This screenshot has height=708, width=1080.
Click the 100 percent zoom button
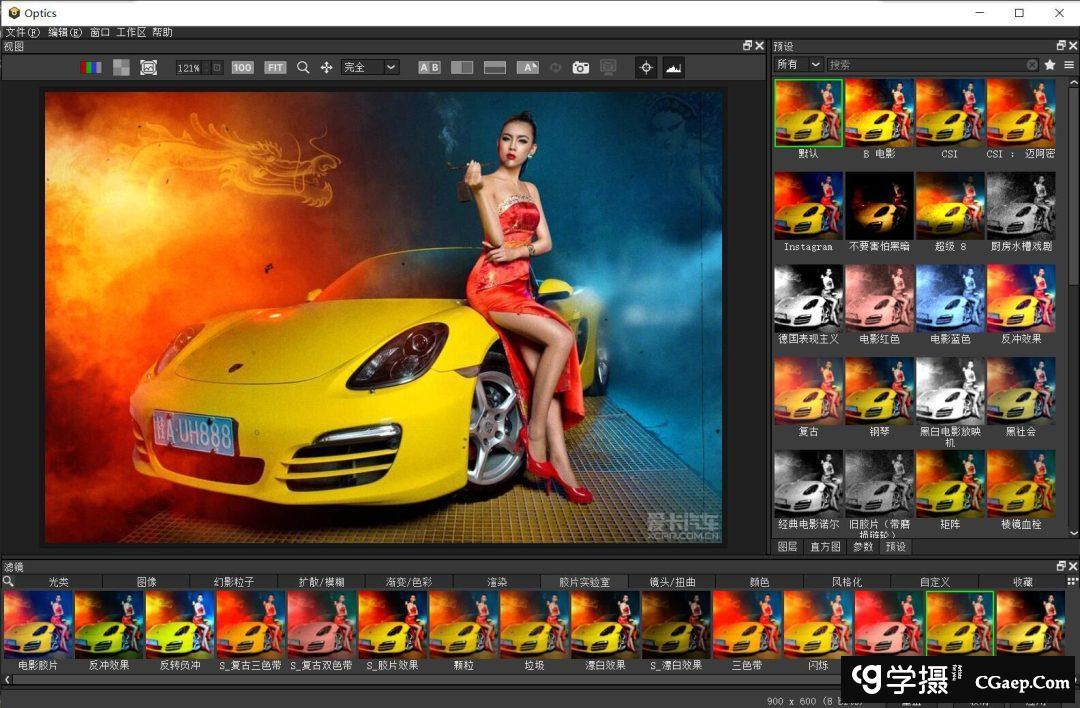click(242, 67)
